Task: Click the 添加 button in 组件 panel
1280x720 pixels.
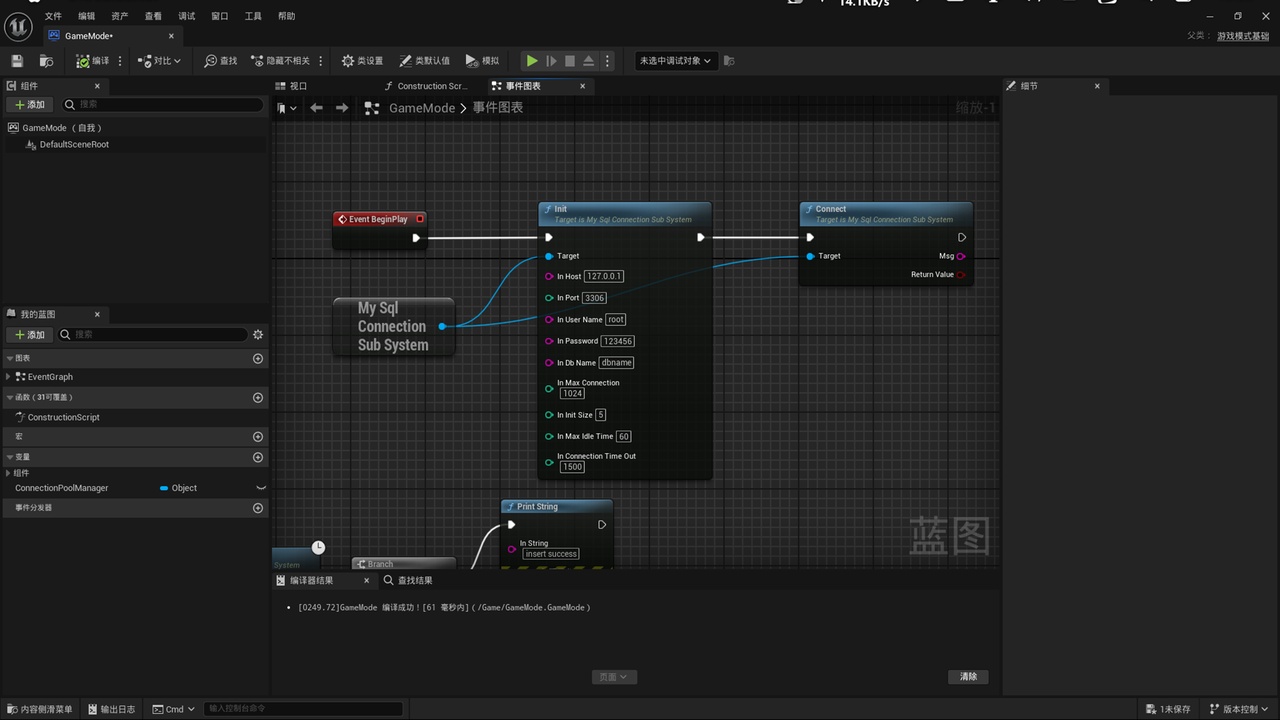Action: click(x=30, y=104)
